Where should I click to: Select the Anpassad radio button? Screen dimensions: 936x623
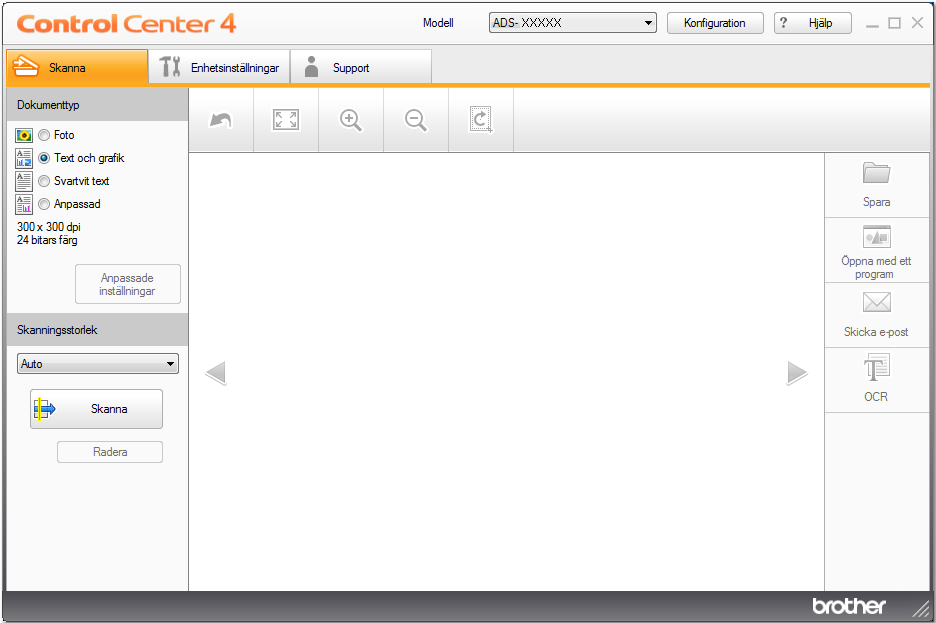[x=44, y=204]
